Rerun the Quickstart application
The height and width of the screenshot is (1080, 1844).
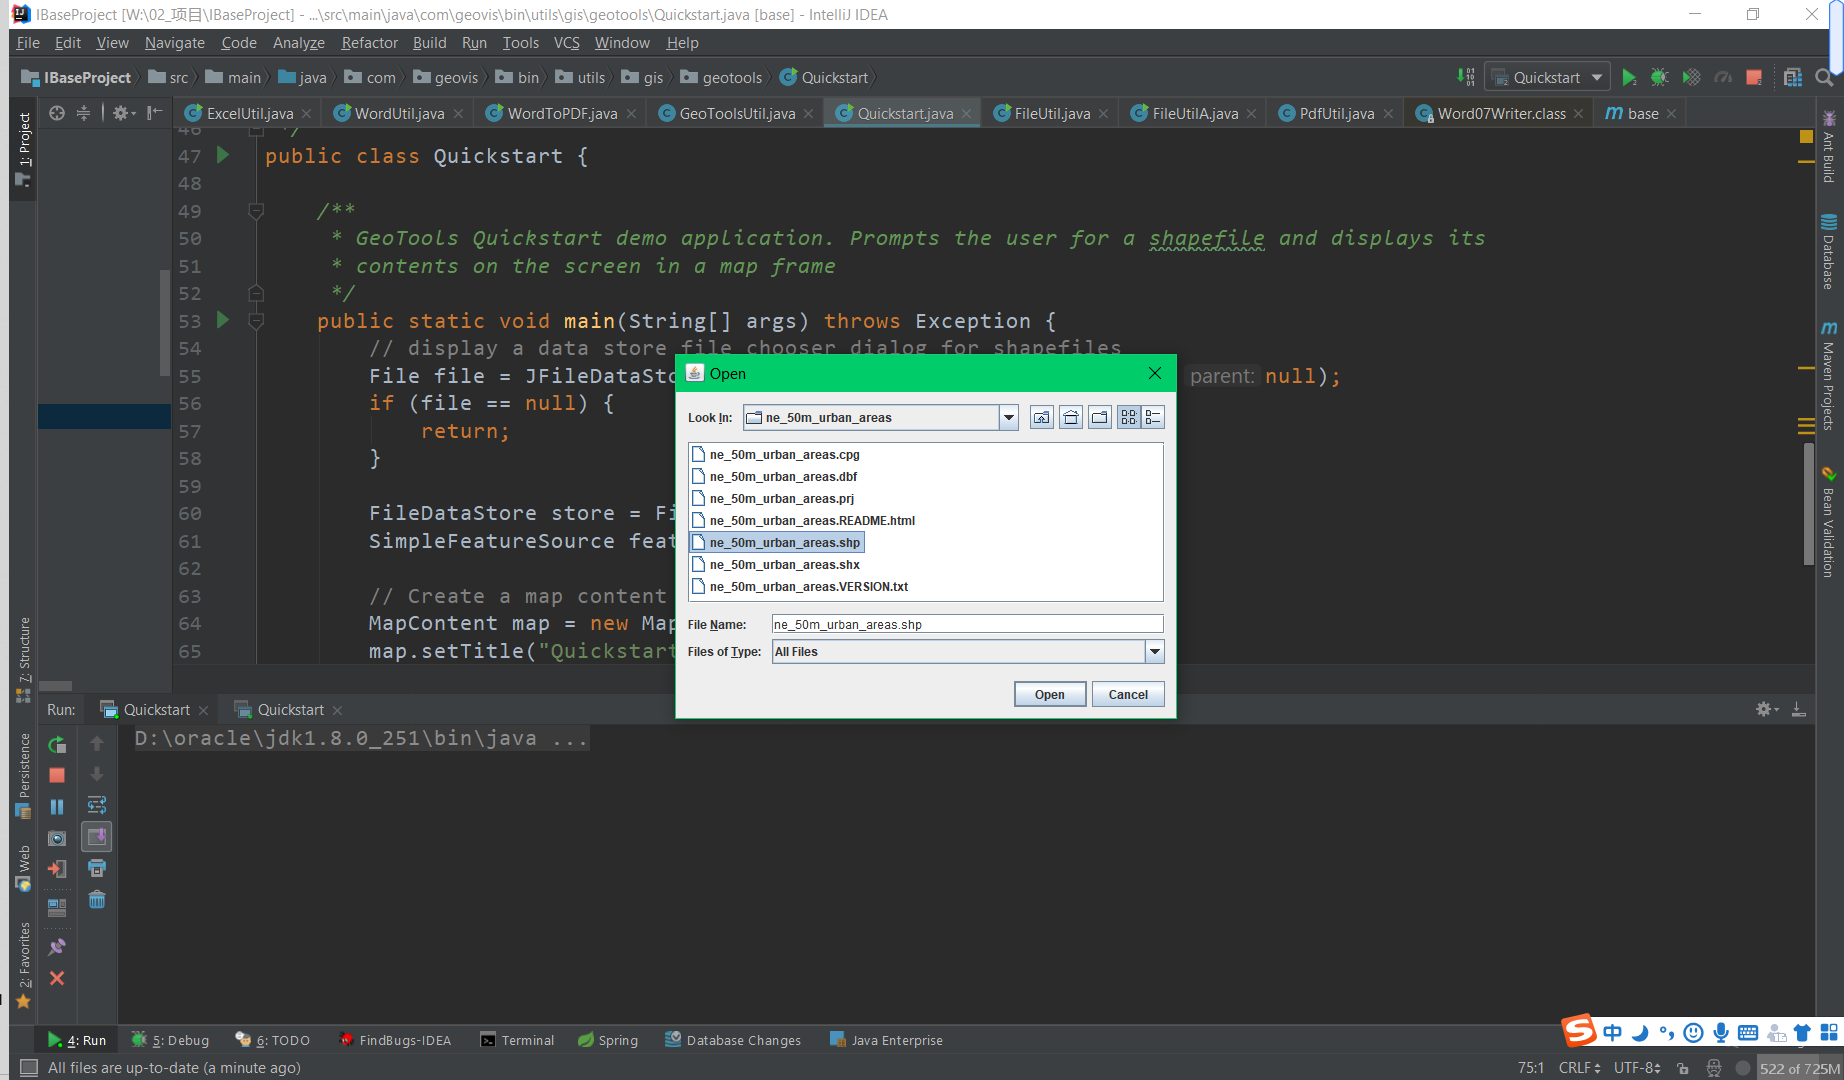57,744
